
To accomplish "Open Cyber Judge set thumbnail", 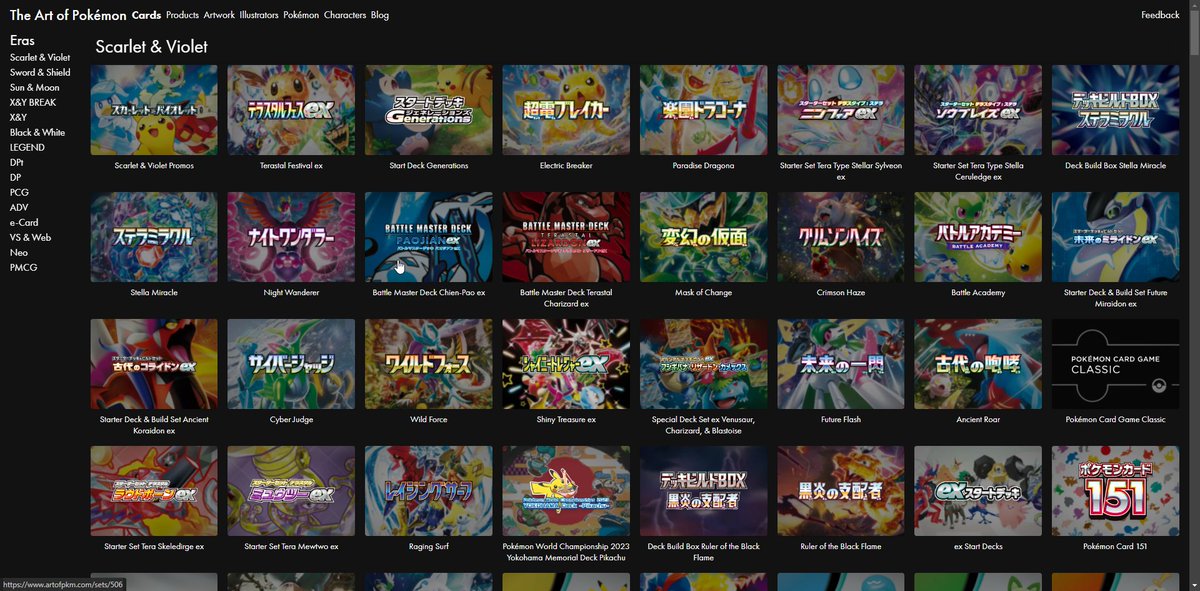I will point(291,364).
